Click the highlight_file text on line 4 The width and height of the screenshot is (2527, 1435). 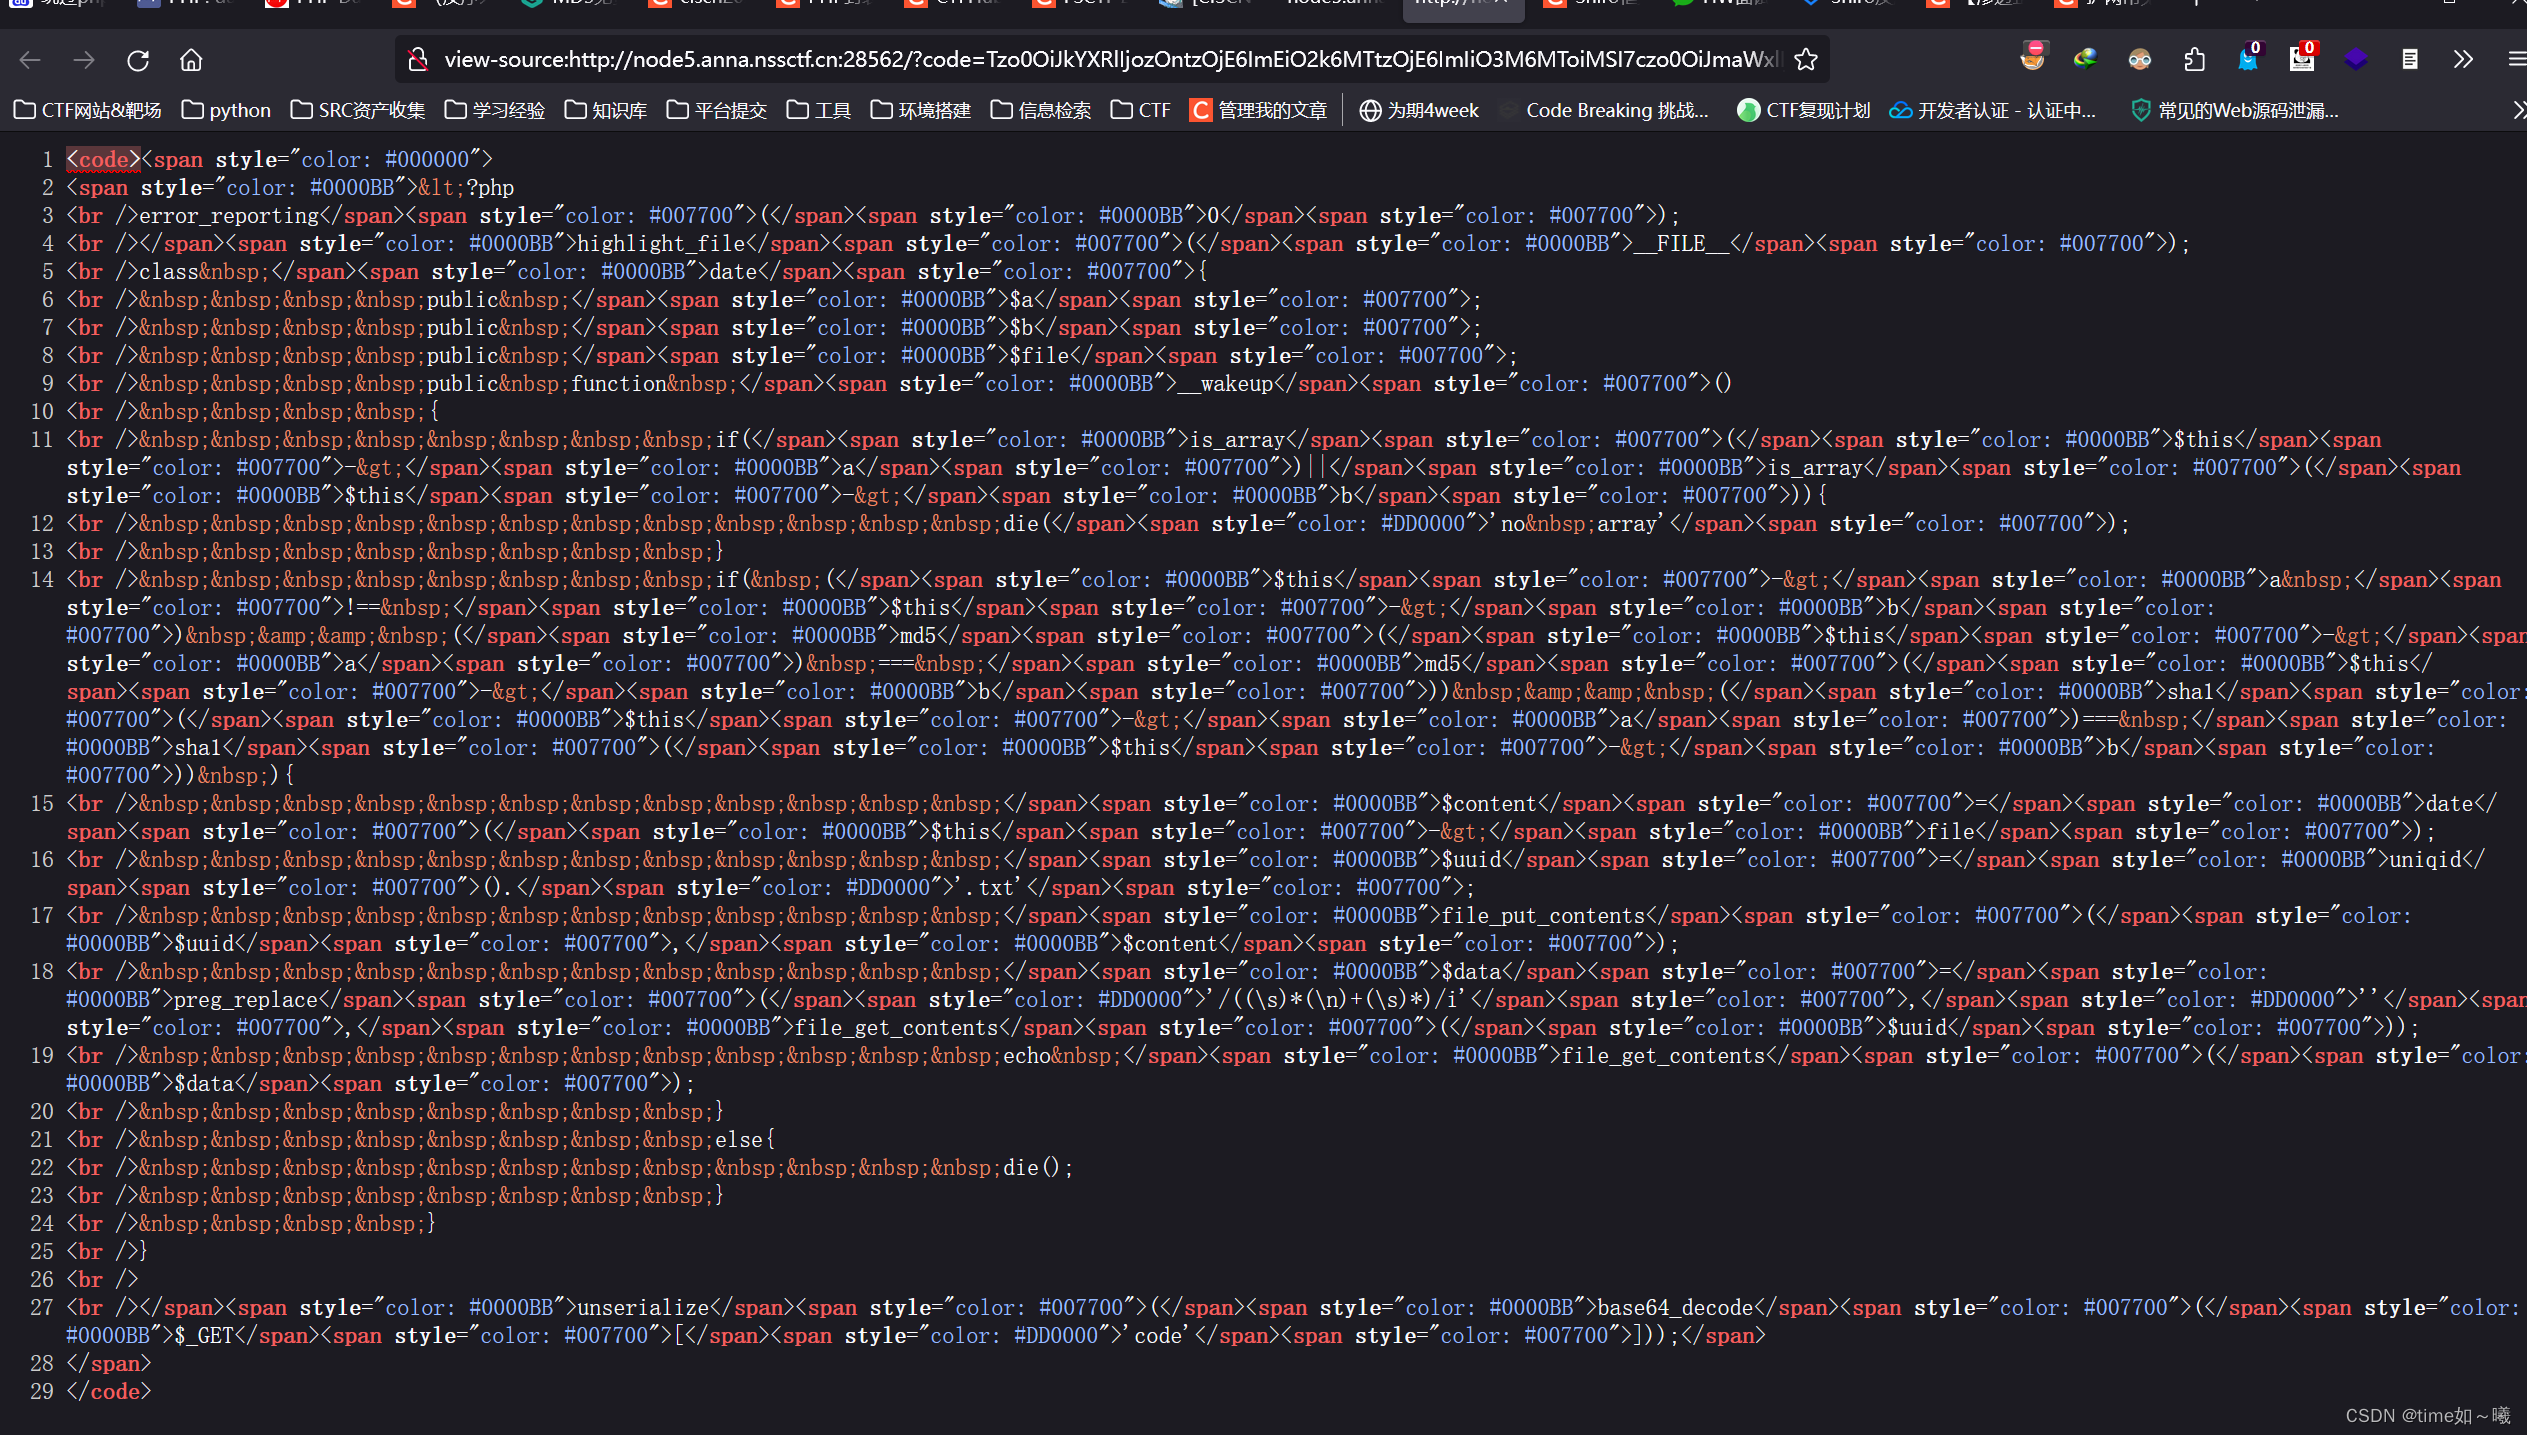point(661,243)
